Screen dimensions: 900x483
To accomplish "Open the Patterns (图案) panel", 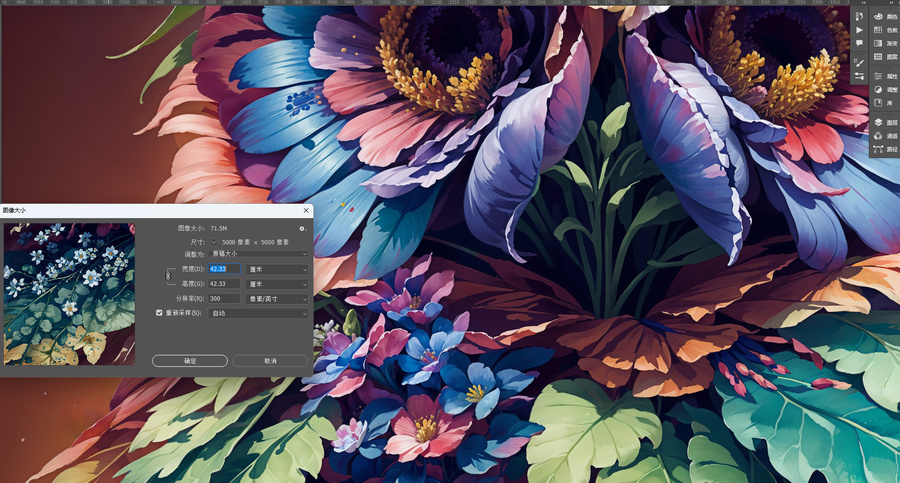I will [885, 56].
